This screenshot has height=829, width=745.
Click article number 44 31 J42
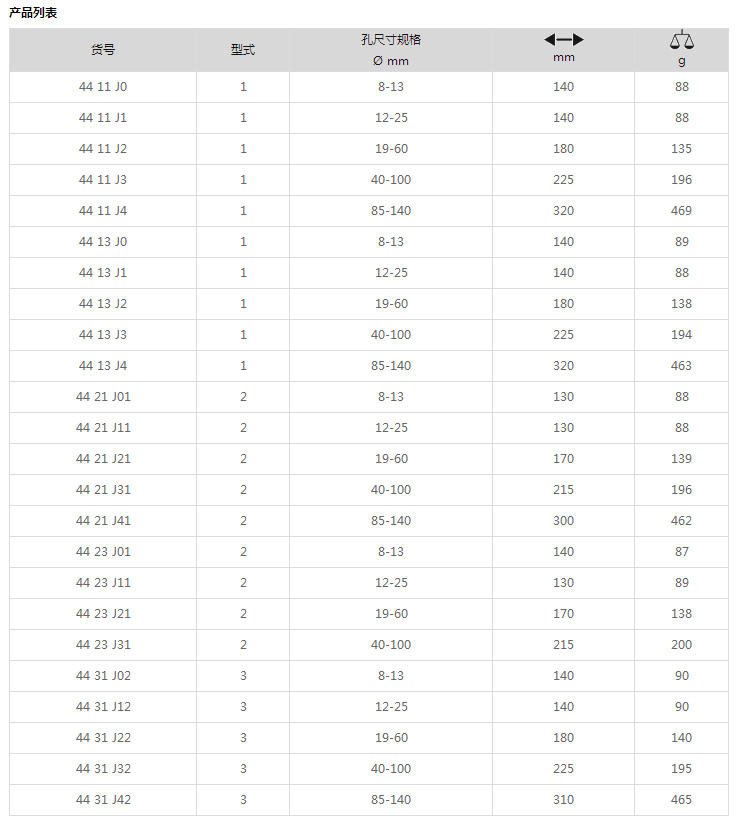point(103,799)
